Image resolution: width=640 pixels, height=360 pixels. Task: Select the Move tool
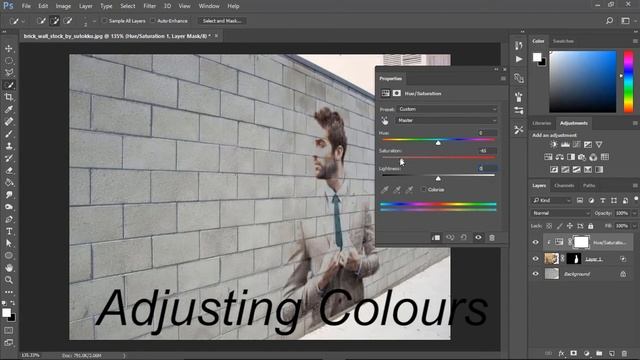pos(9,49)
